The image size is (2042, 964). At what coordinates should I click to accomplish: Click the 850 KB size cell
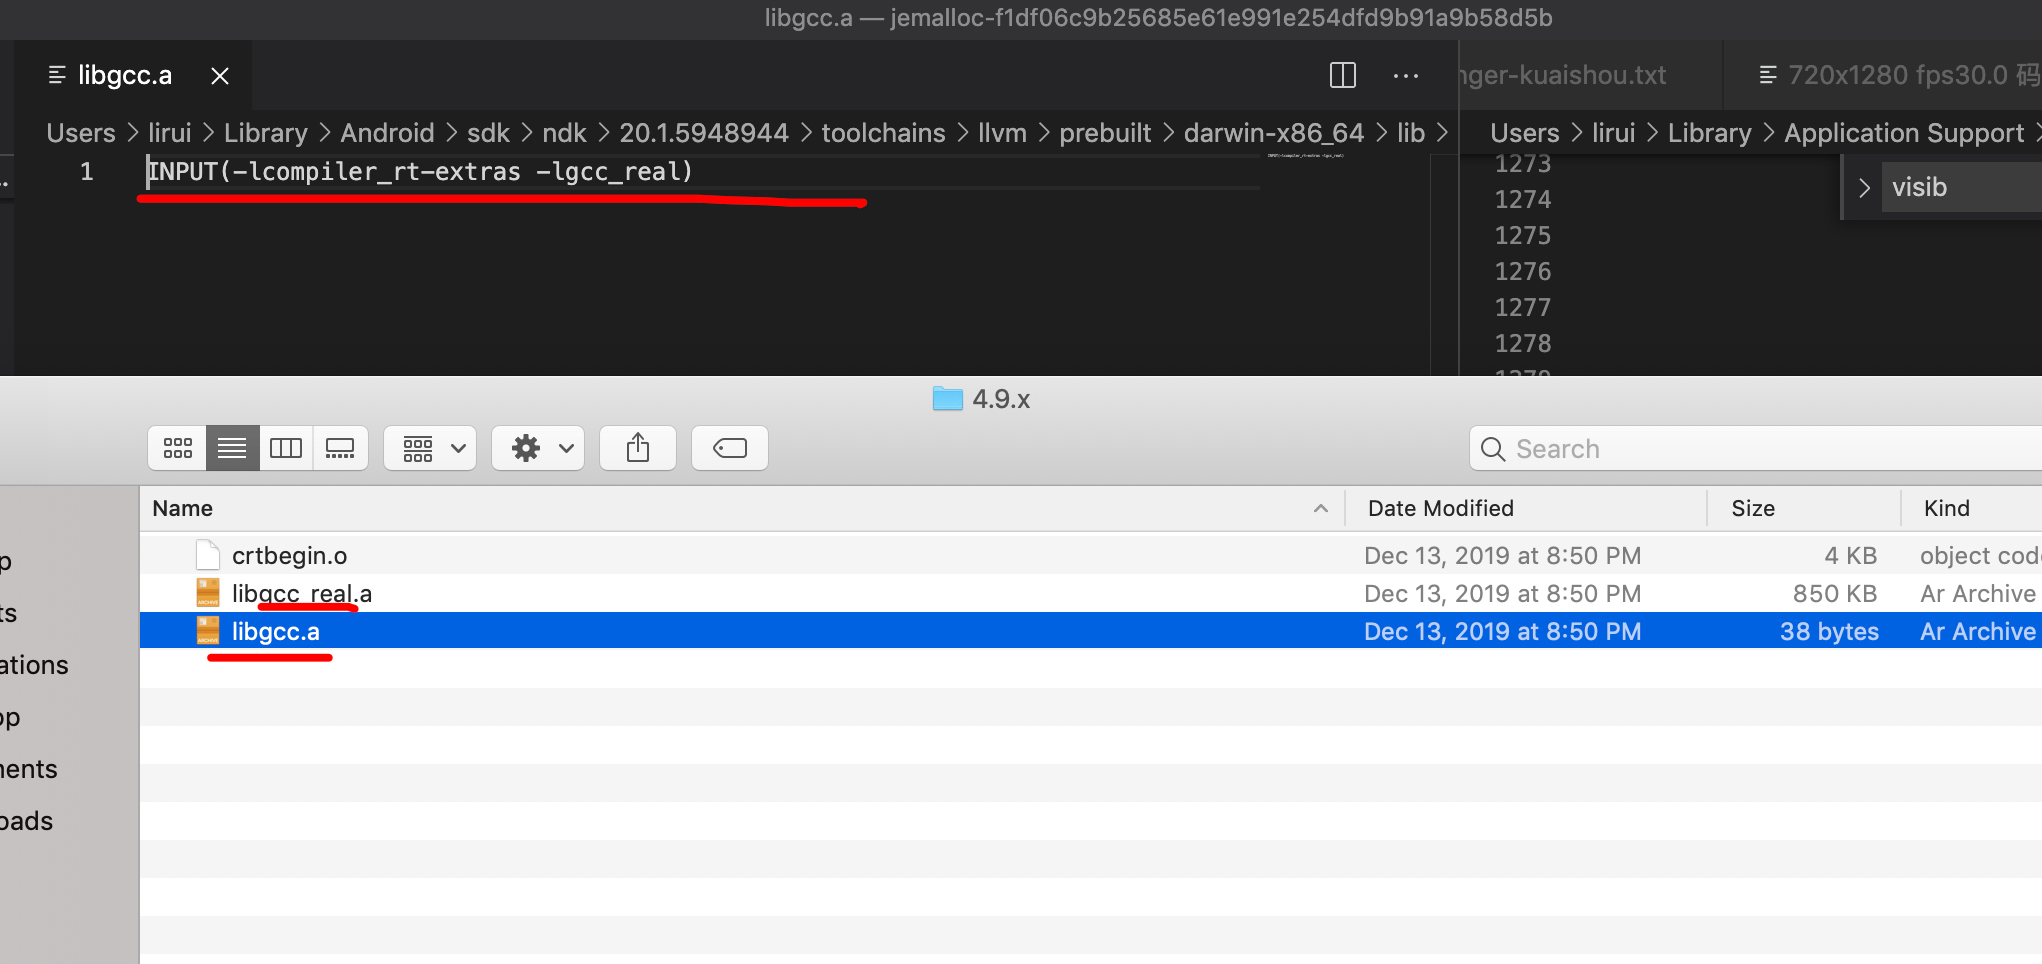pos(1835,593)
